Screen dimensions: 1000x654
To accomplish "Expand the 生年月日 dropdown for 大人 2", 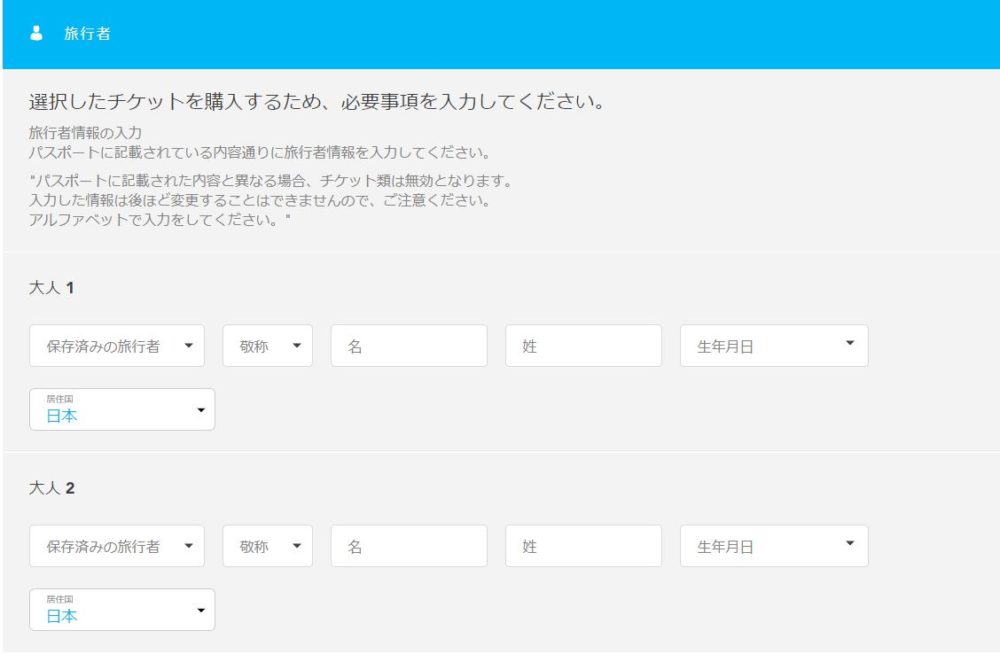I will [x=773, y=546].
